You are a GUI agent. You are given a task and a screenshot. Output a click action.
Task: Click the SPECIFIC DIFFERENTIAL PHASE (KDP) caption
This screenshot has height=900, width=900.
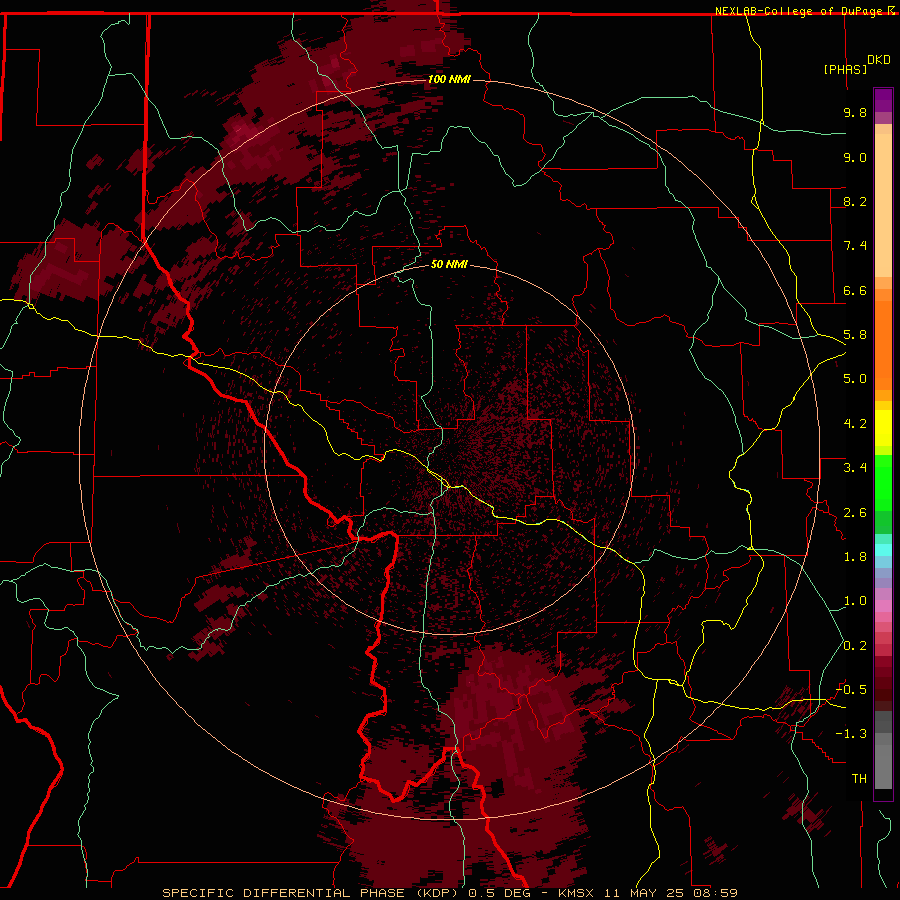[311, 893]
